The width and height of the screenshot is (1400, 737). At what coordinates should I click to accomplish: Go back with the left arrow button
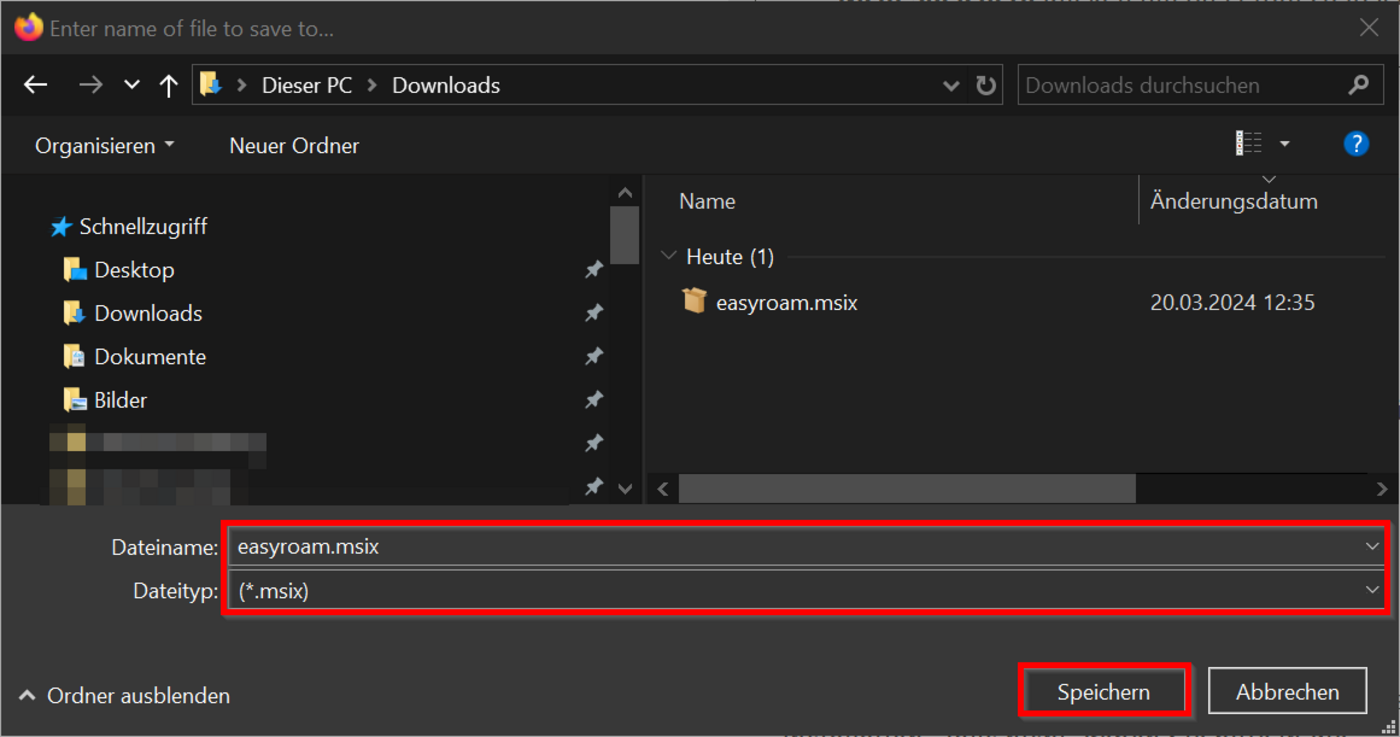click(36, 85)
